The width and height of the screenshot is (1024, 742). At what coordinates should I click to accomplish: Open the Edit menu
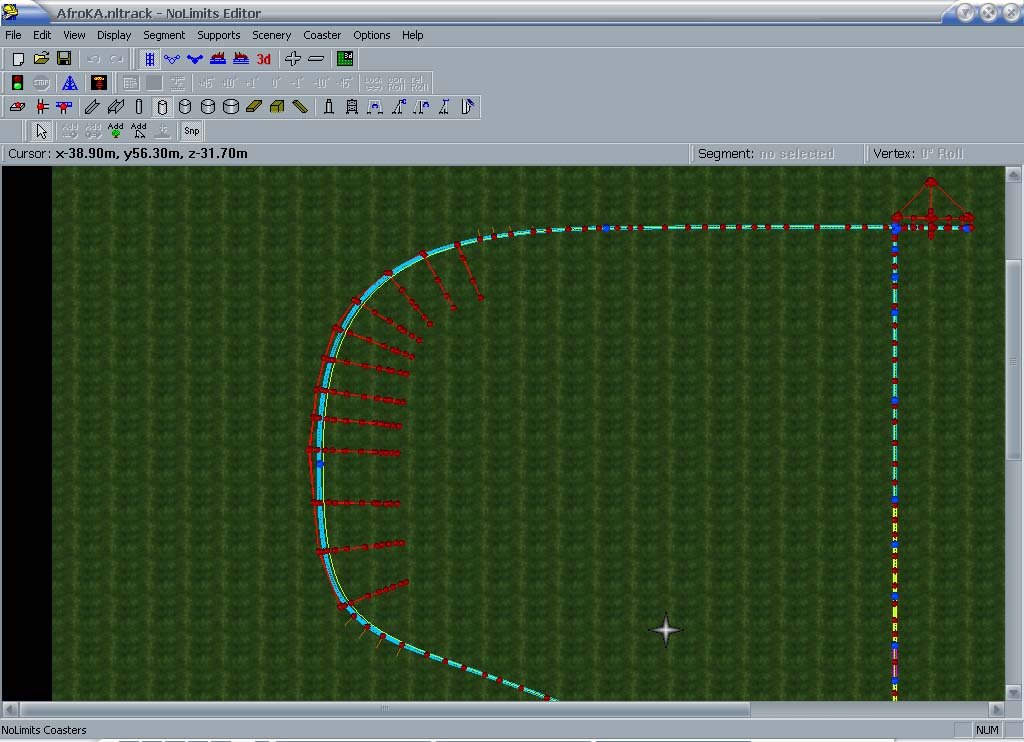coord(42,35)
